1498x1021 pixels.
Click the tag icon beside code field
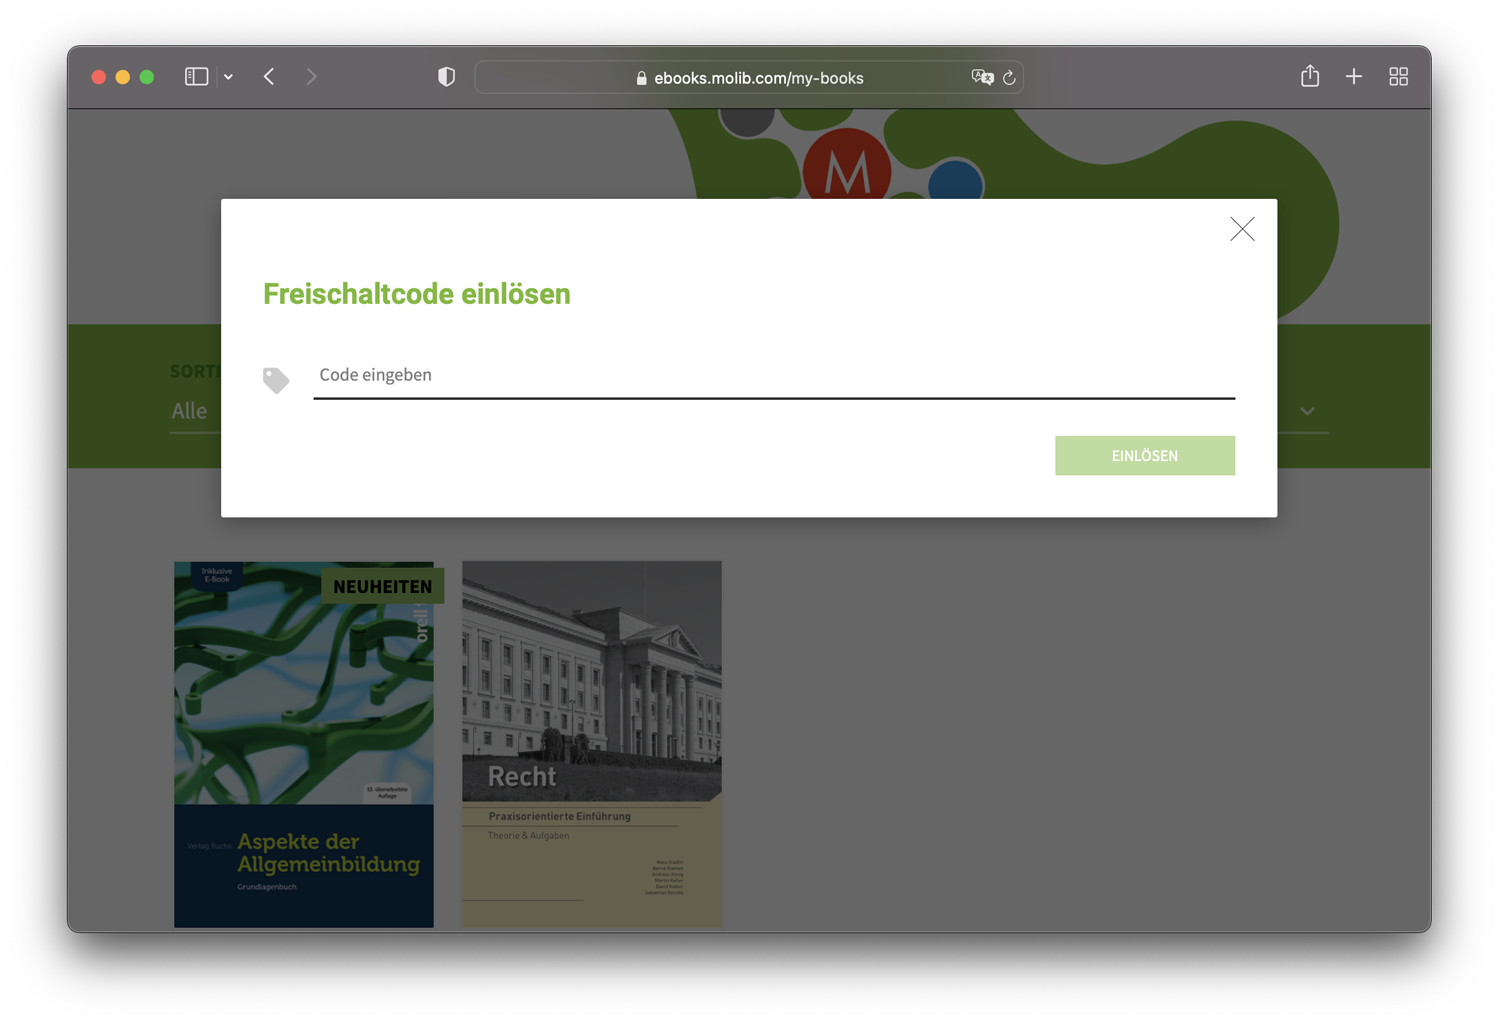pos(276,380)
